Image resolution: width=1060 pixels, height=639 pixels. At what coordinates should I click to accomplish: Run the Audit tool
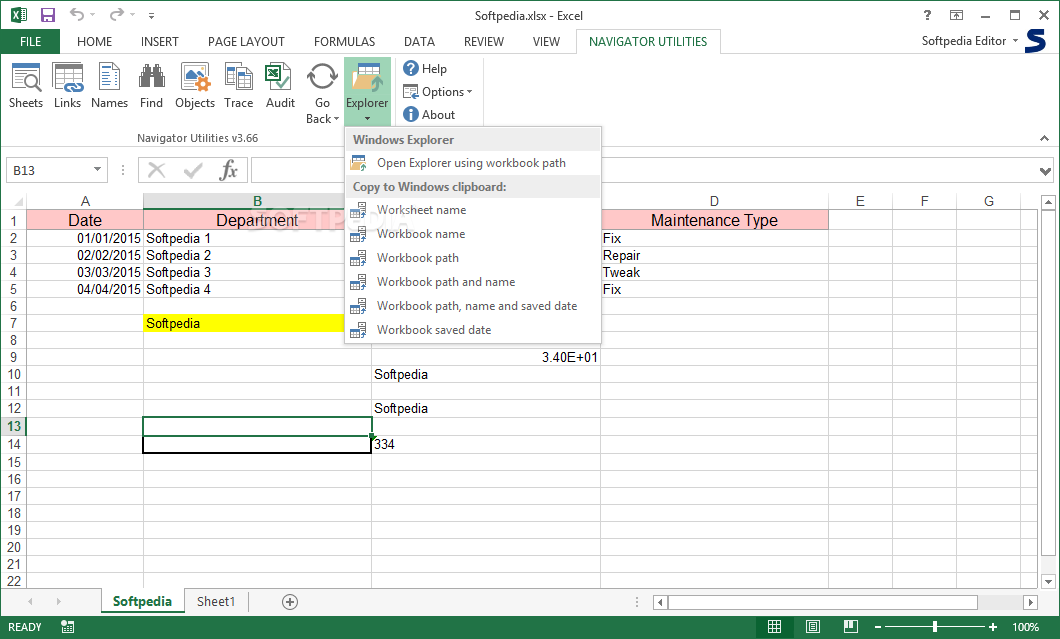pyautogui.click(x=280, y=85)
